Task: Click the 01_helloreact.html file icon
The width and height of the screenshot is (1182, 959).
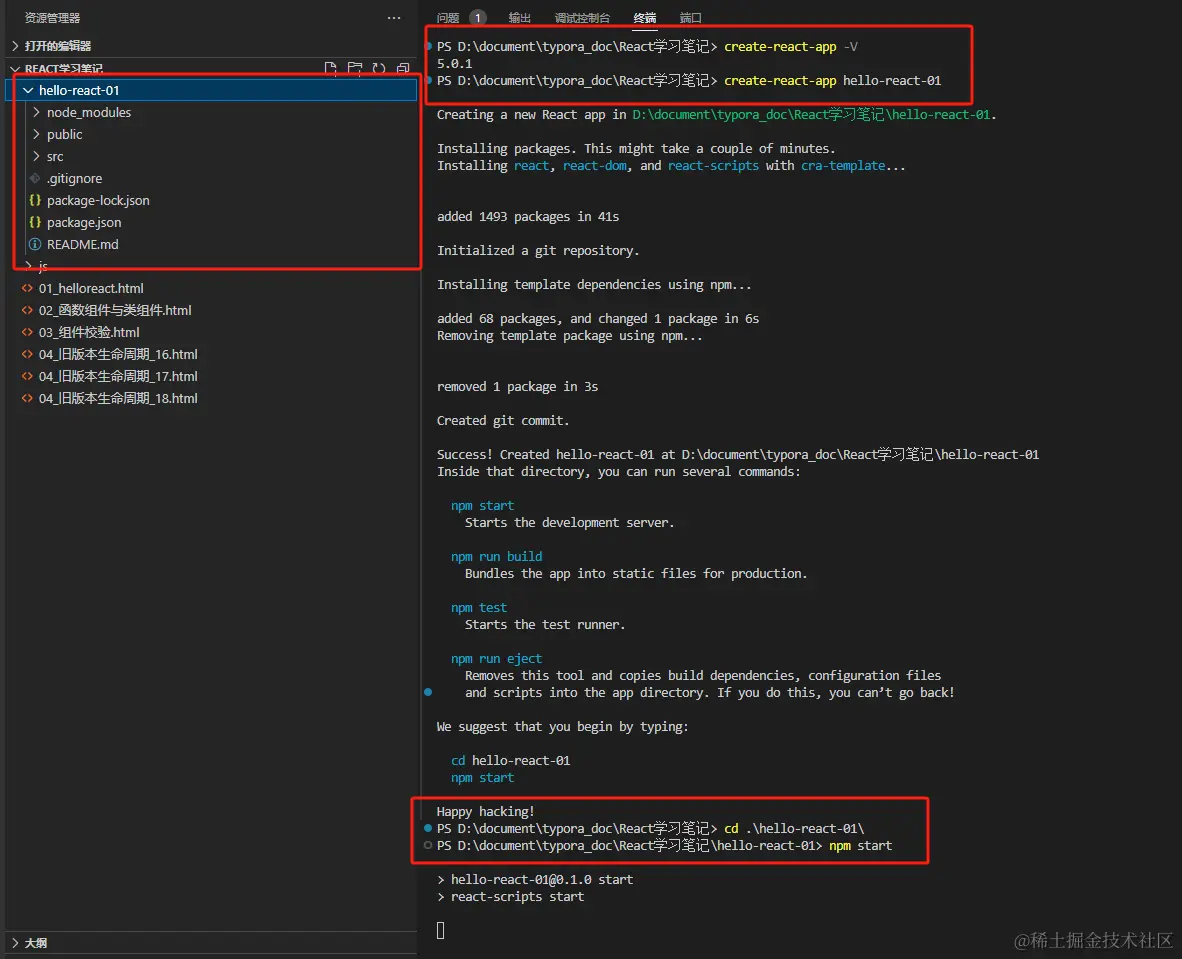Action: (27, 288)
